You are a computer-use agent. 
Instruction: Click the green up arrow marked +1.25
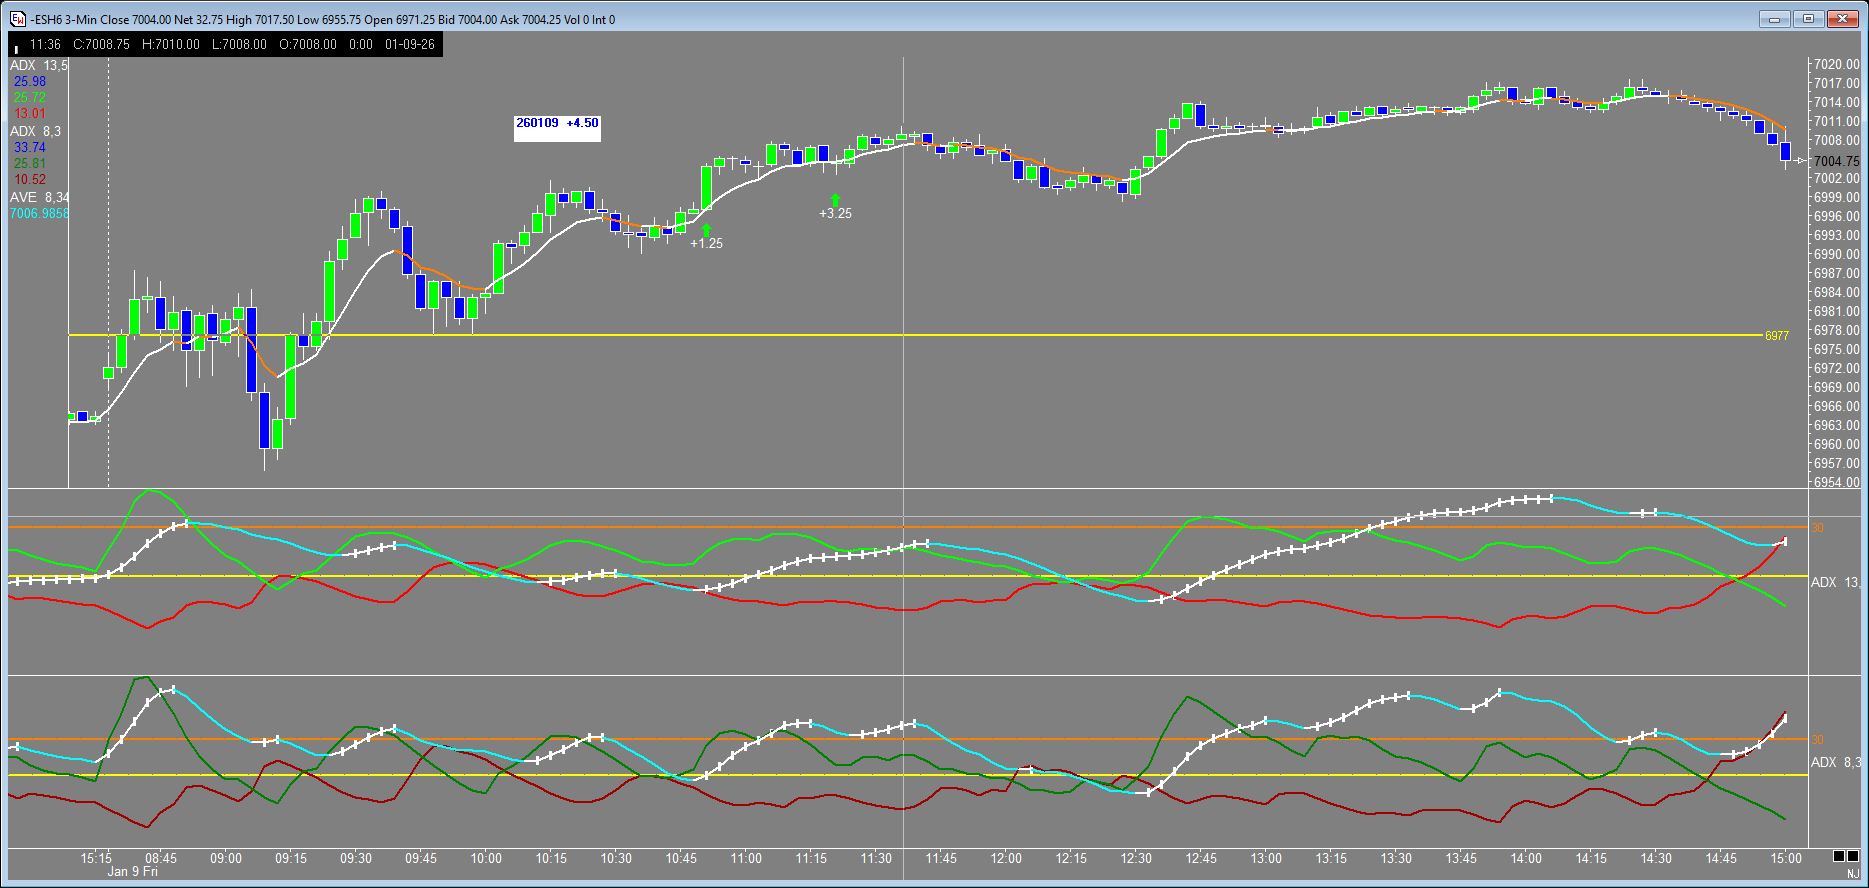[706, 230]
